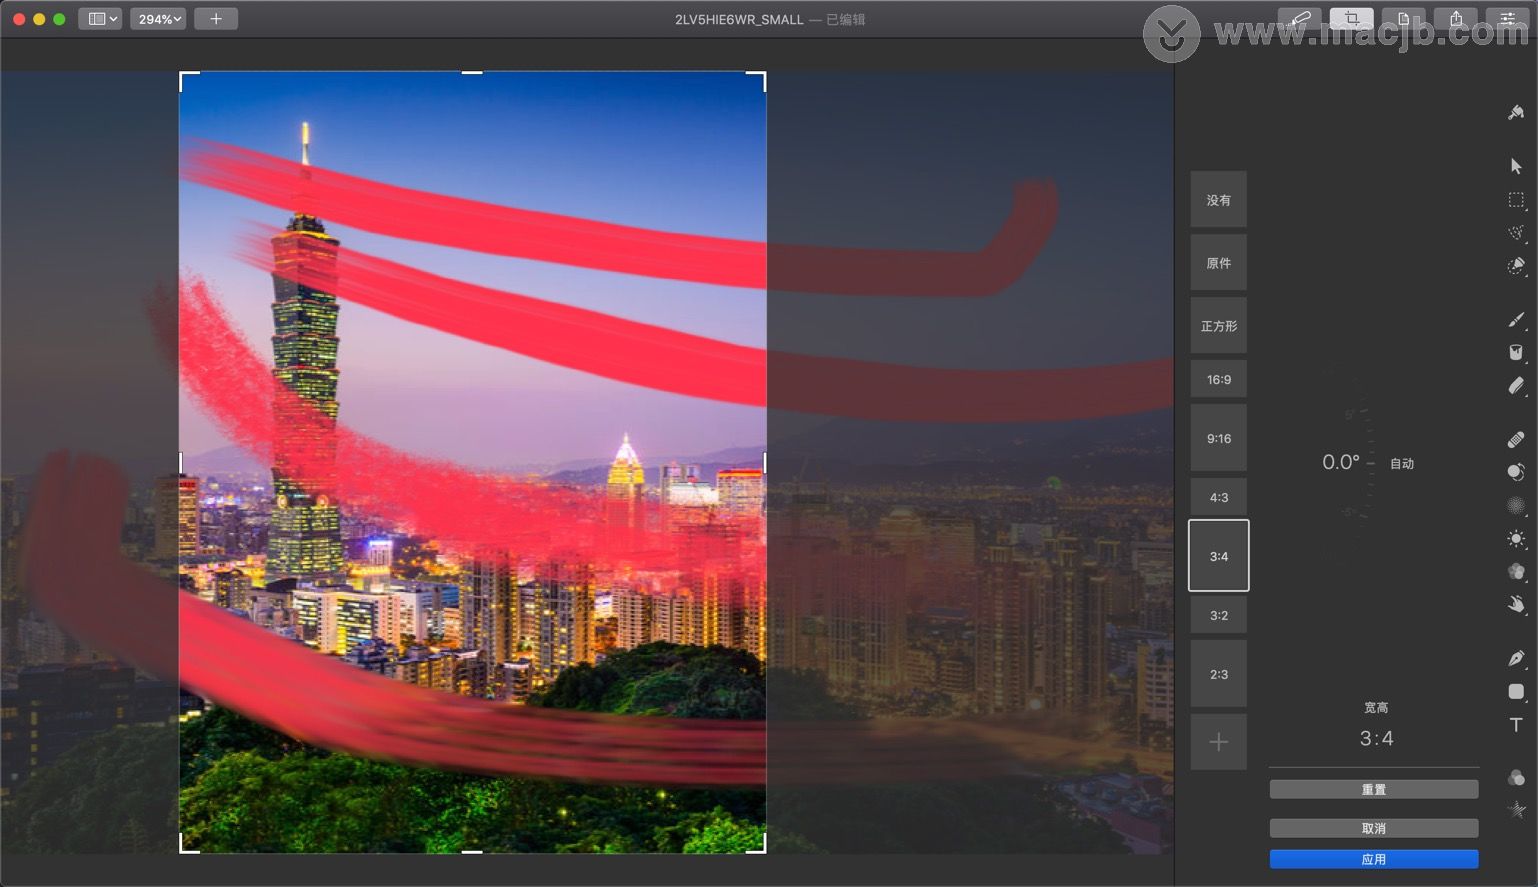Add a custom crop preset with plus tile

1218,742
